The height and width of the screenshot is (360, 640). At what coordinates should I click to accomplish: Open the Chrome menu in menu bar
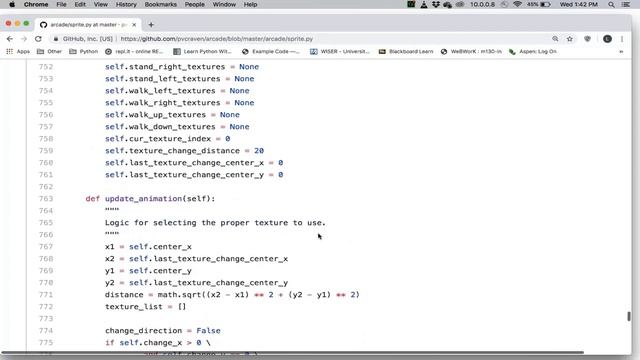click(36, 4)
